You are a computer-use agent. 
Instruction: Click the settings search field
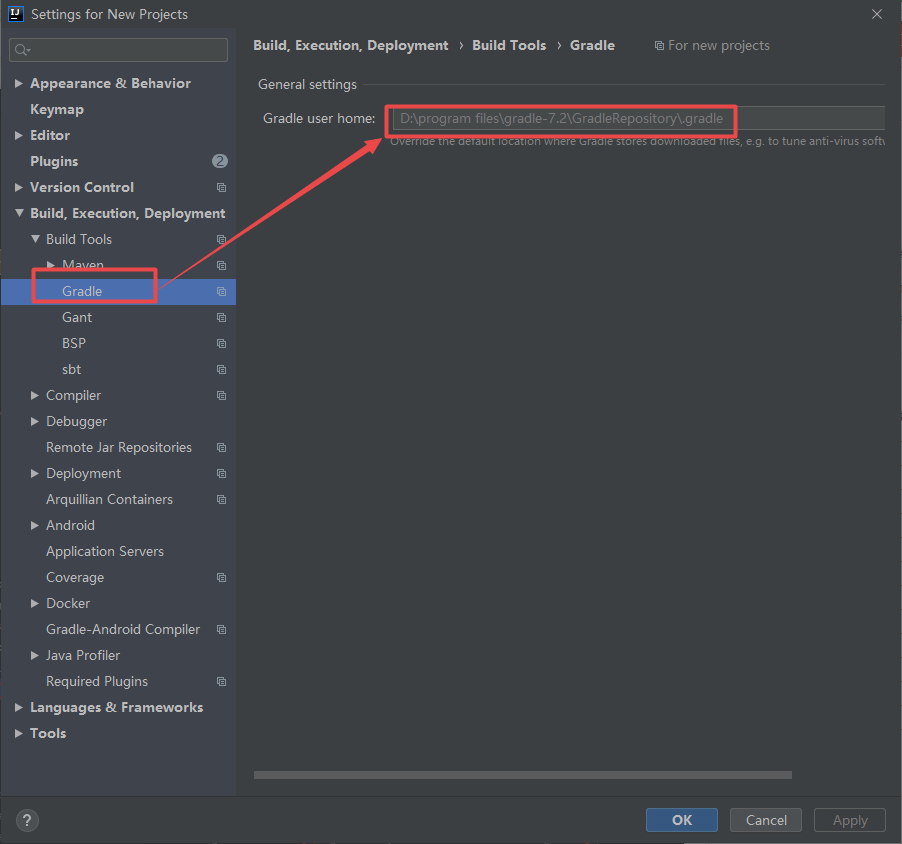(119, 50)
